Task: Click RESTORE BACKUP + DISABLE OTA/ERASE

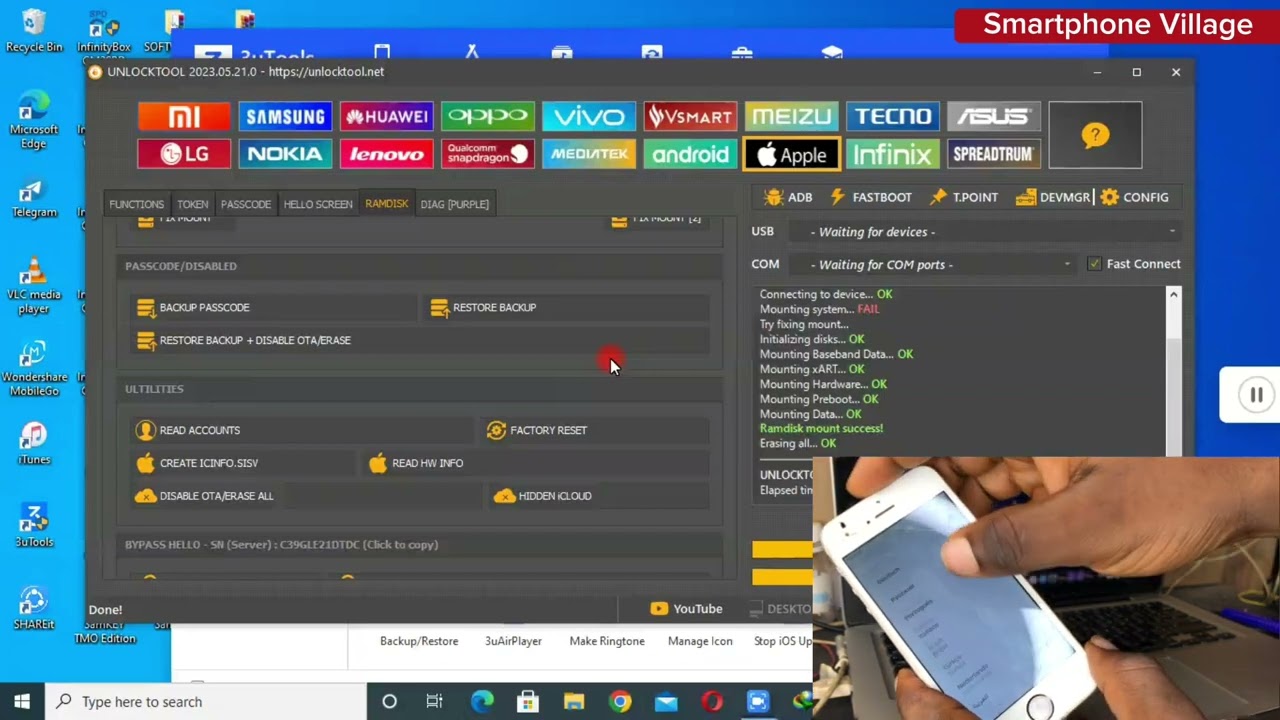Action: [420, 341]
